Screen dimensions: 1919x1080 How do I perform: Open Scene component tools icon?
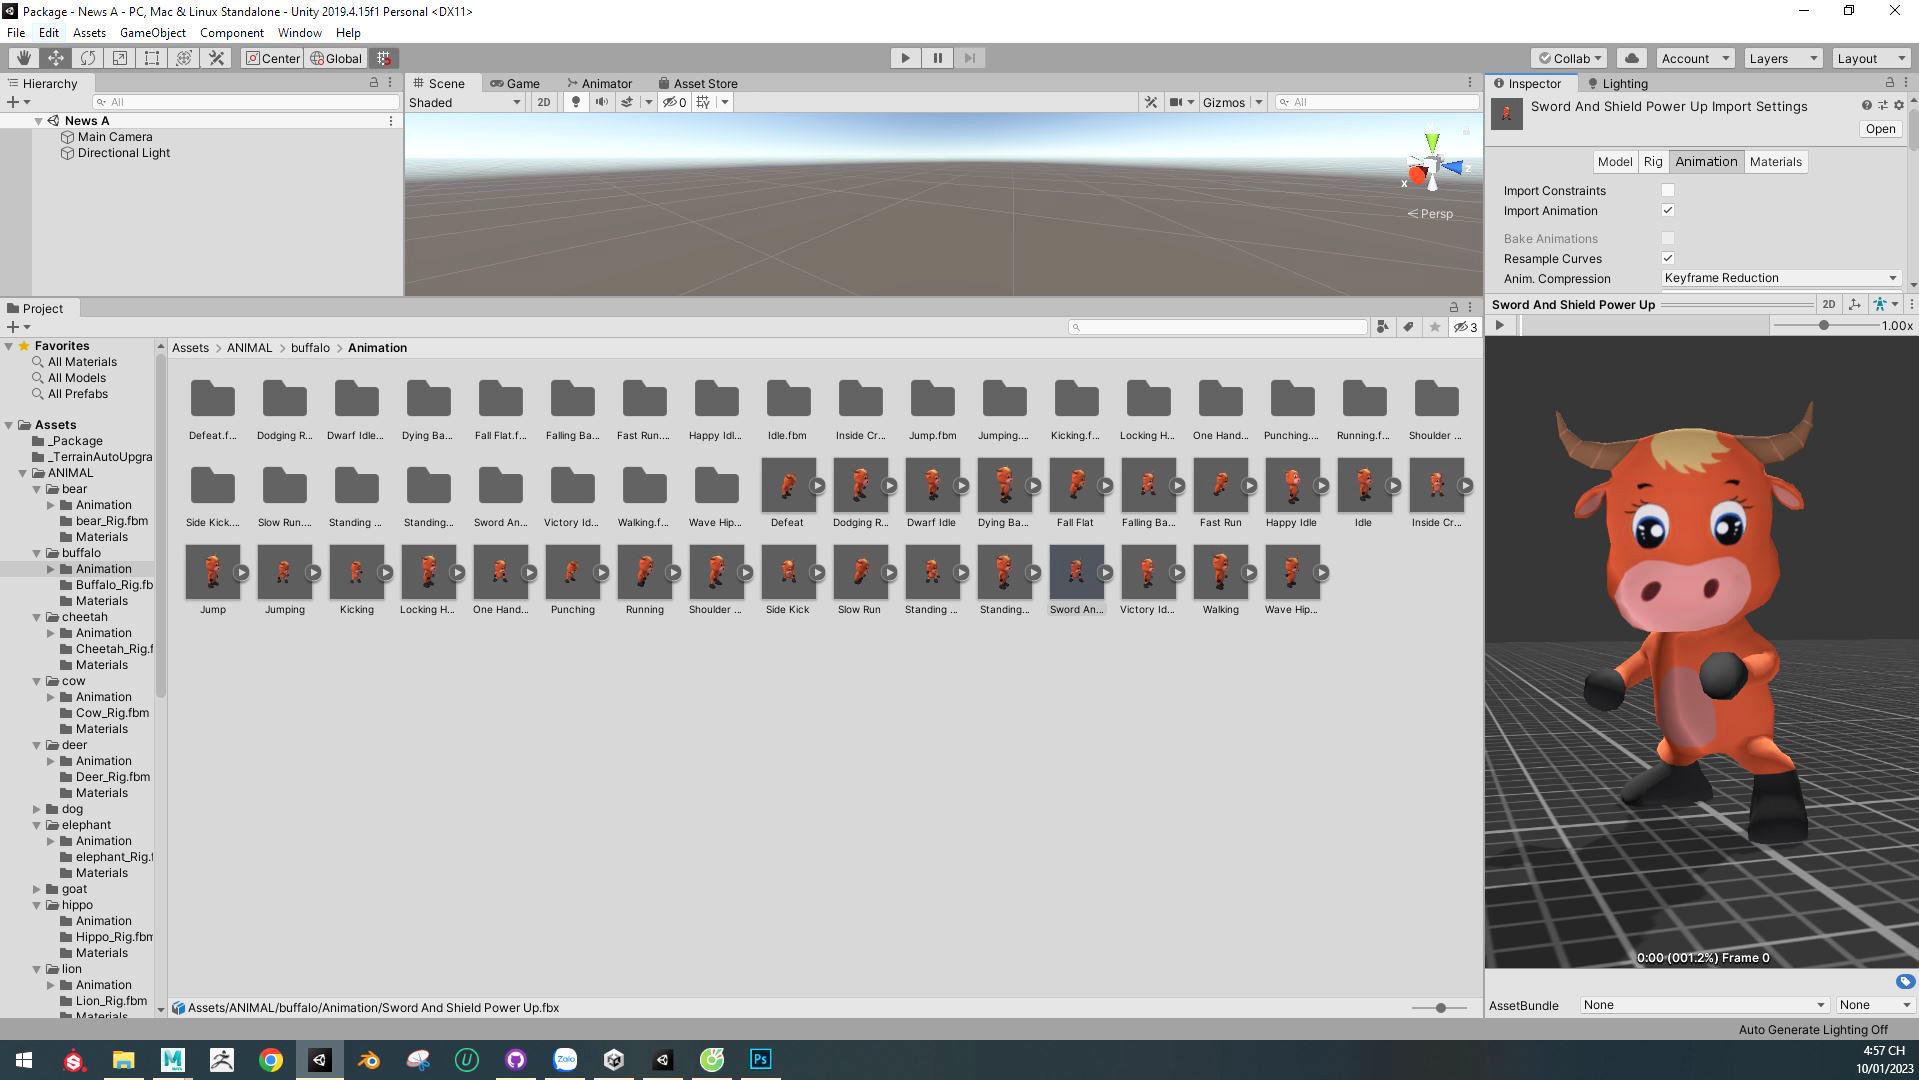[x=1151, y=102]
